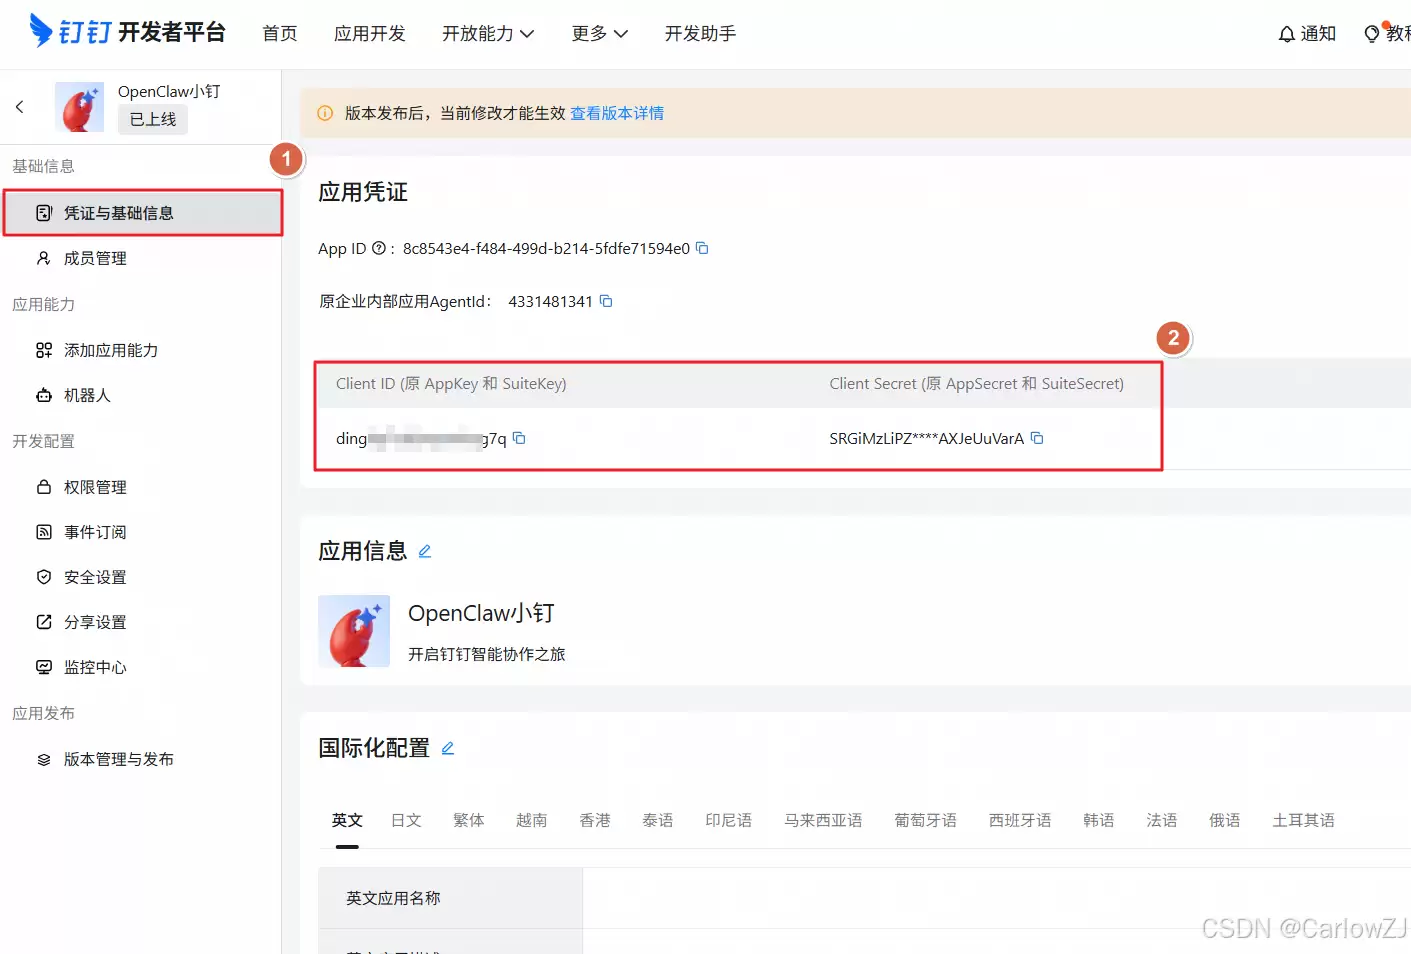Click the App ID help question icon
This screenshot has width=1411, height=954.
[379, 248]
